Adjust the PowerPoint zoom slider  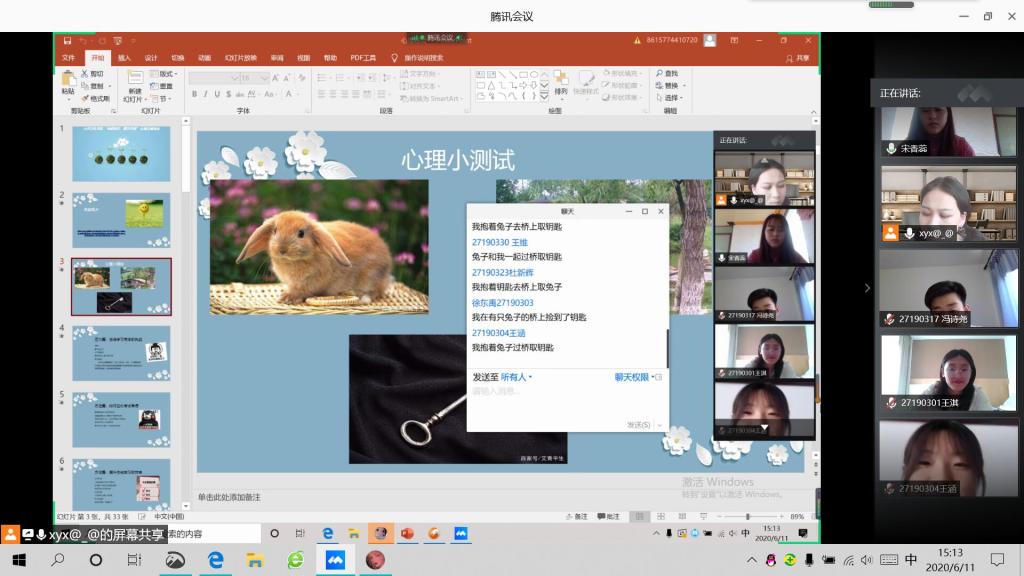(x=748, y=517)
